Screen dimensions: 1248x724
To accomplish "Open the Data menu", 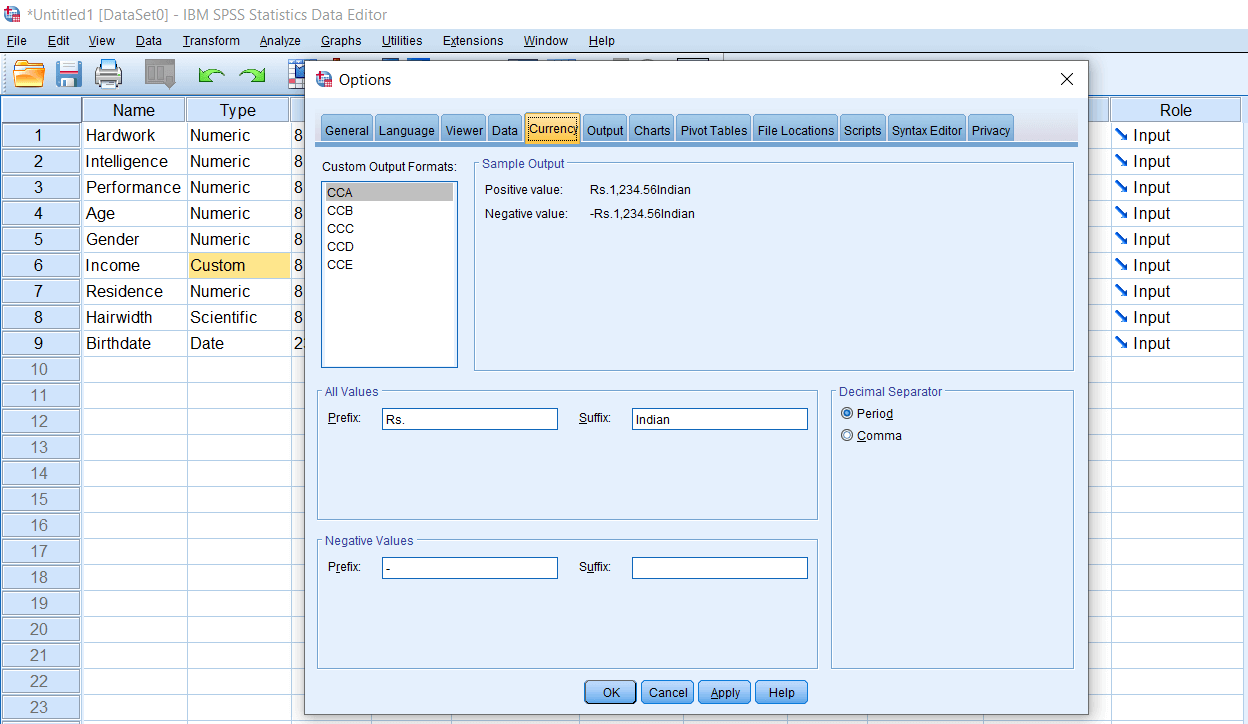I will [x=148, y=41].
